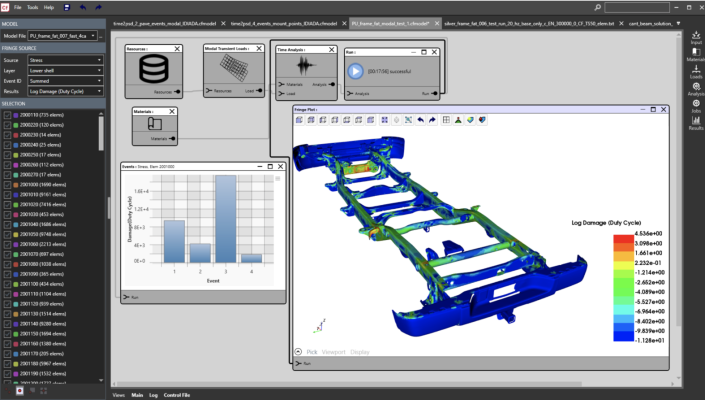Open the Tools menu
The height and width of the screenshot is (400, 705).
click(33, 6)
